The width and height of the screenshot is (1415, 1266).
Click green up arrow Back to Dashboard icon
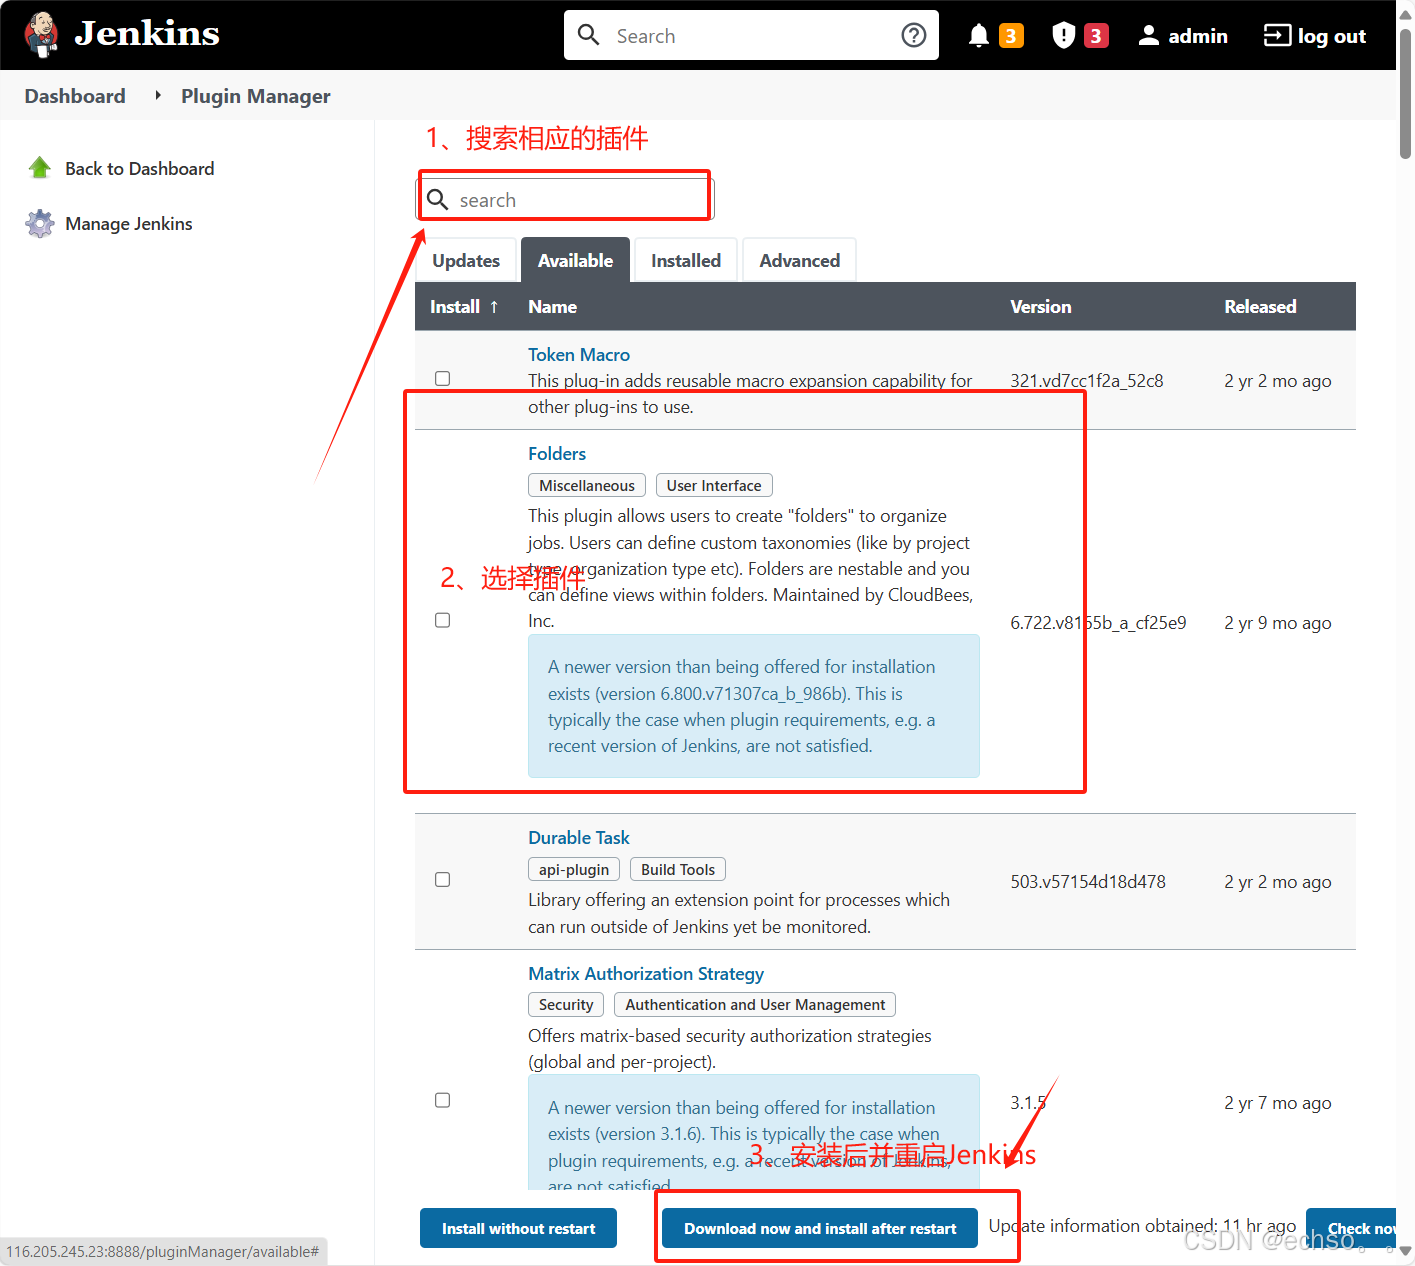click(x=40, y=168)
